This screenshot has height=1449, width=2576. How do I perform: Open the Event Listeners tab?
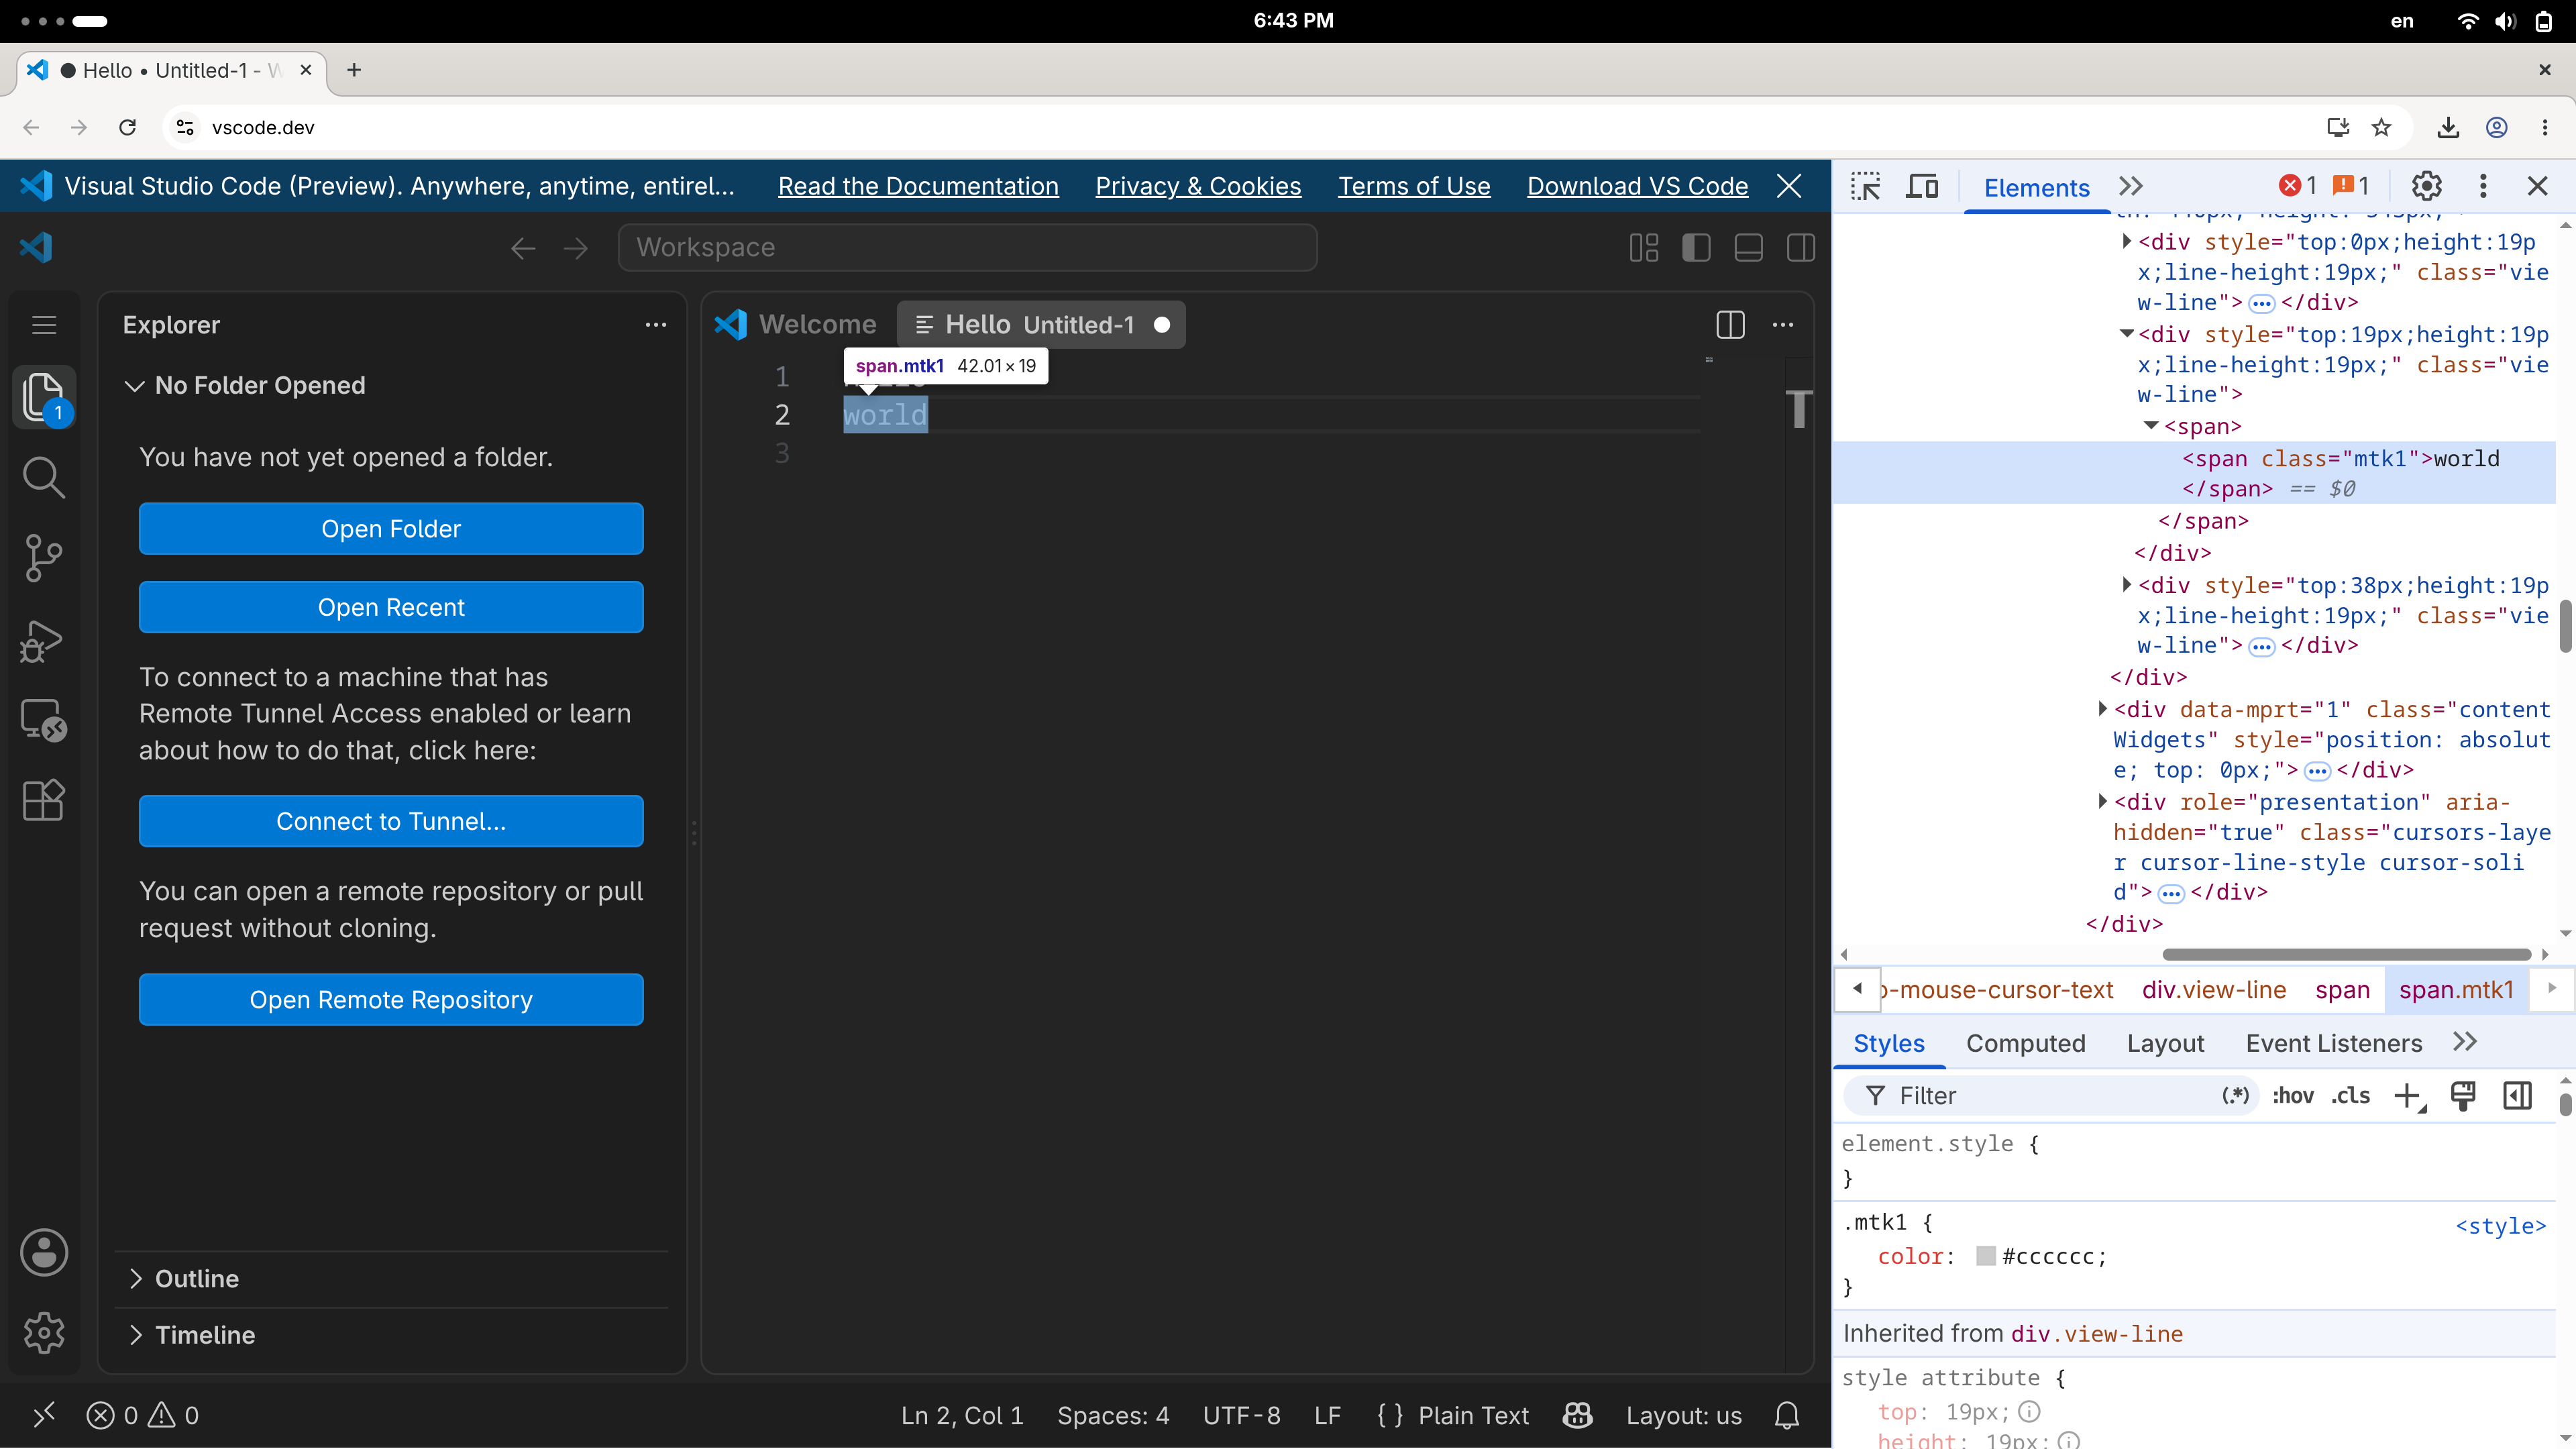(2334, 1043)
